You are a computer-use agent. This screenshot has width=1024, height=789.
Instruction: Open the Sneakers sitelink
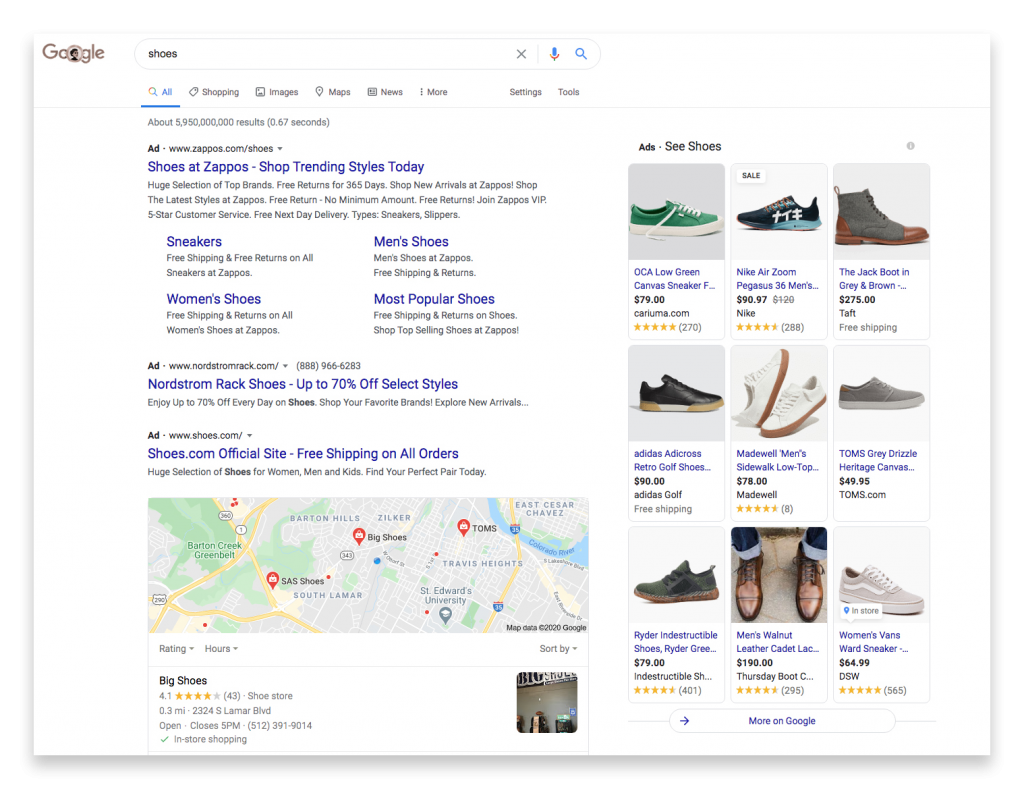tap(194, 242)
